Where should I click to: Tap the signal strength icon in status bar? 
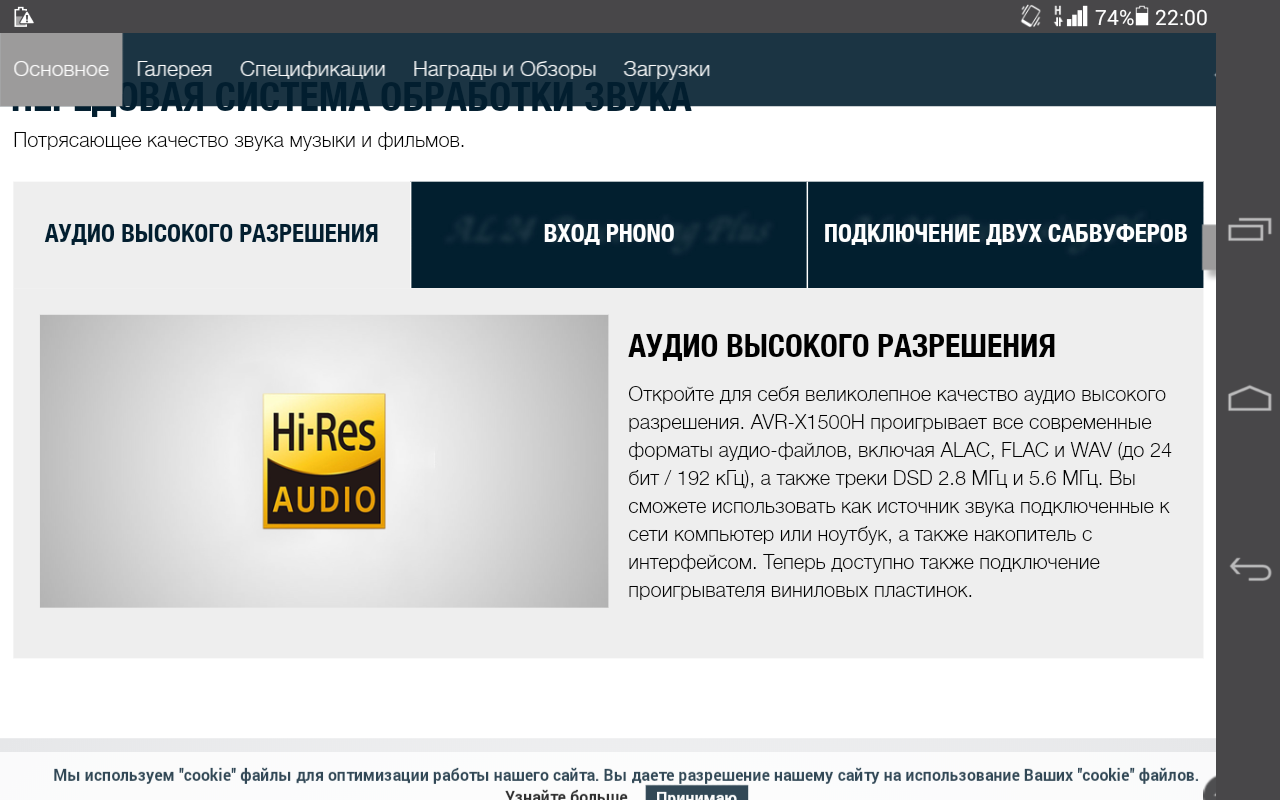click(1076, 17)
